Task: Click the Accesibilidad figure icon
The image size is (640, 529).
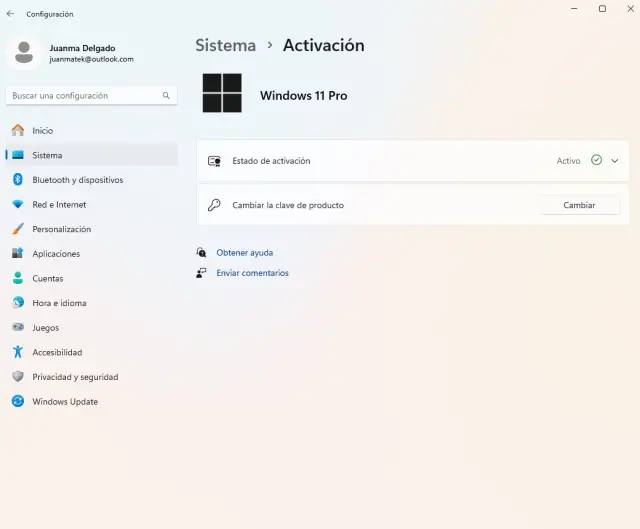Action: coord(17,352)
